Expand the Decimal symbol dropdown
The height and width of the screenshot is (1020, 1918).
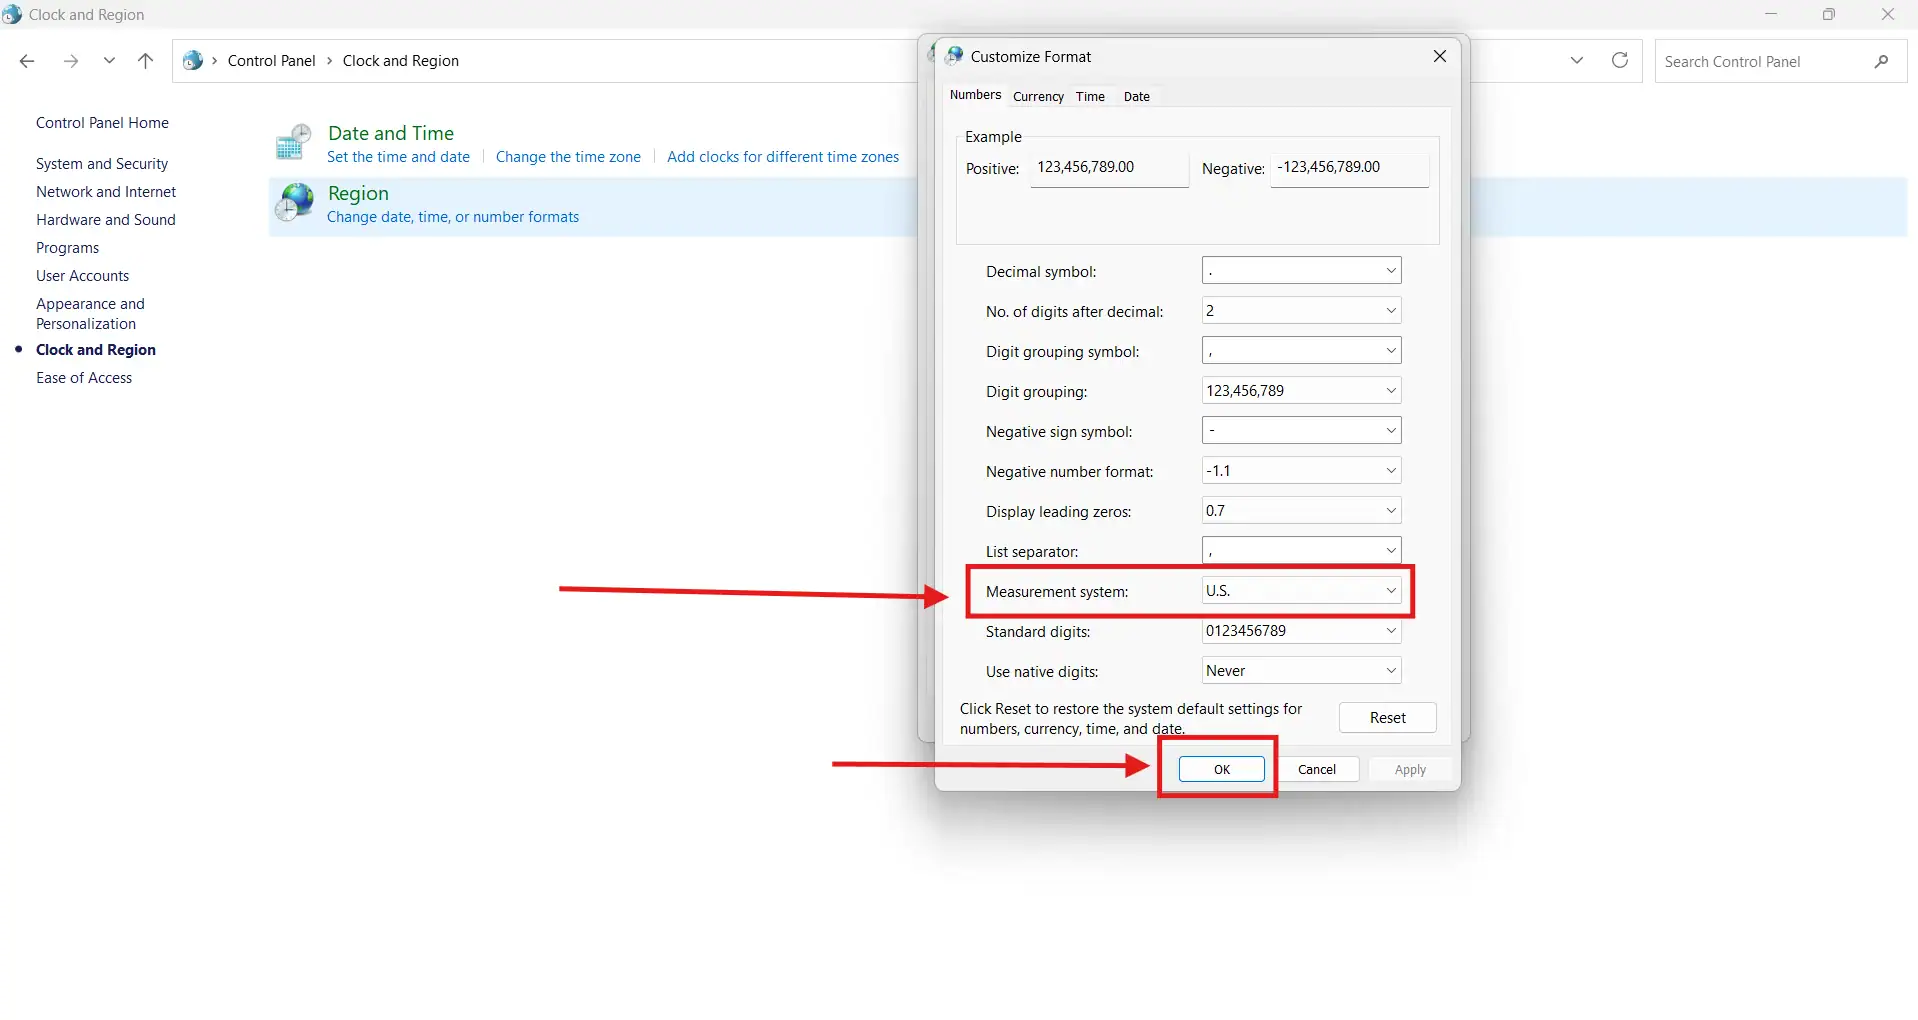coord(1300,271)
